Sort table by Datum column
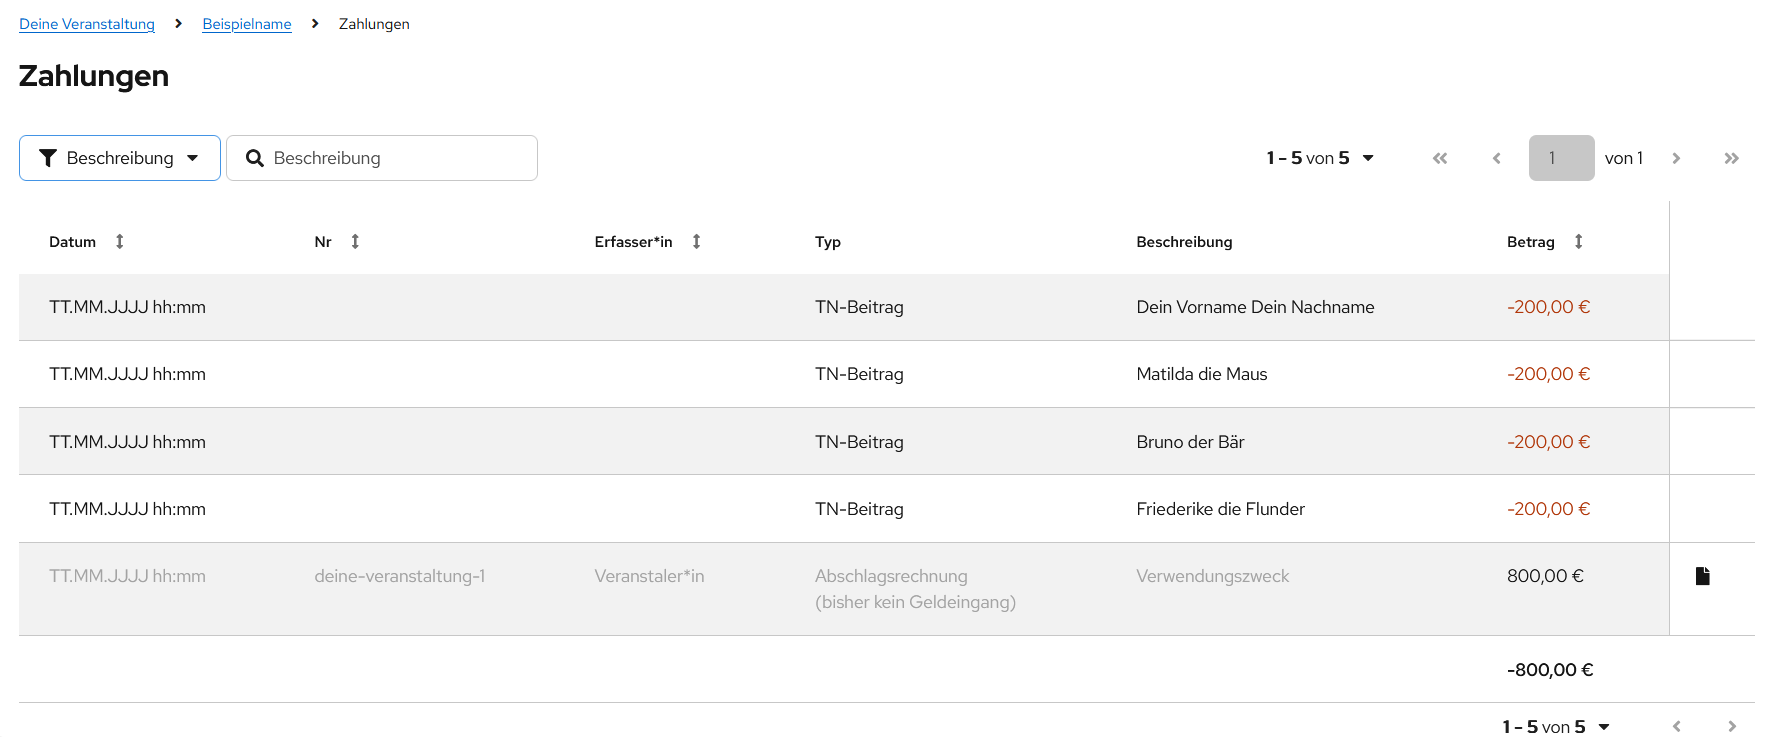The image size is (1767, 737). [119, 242]
